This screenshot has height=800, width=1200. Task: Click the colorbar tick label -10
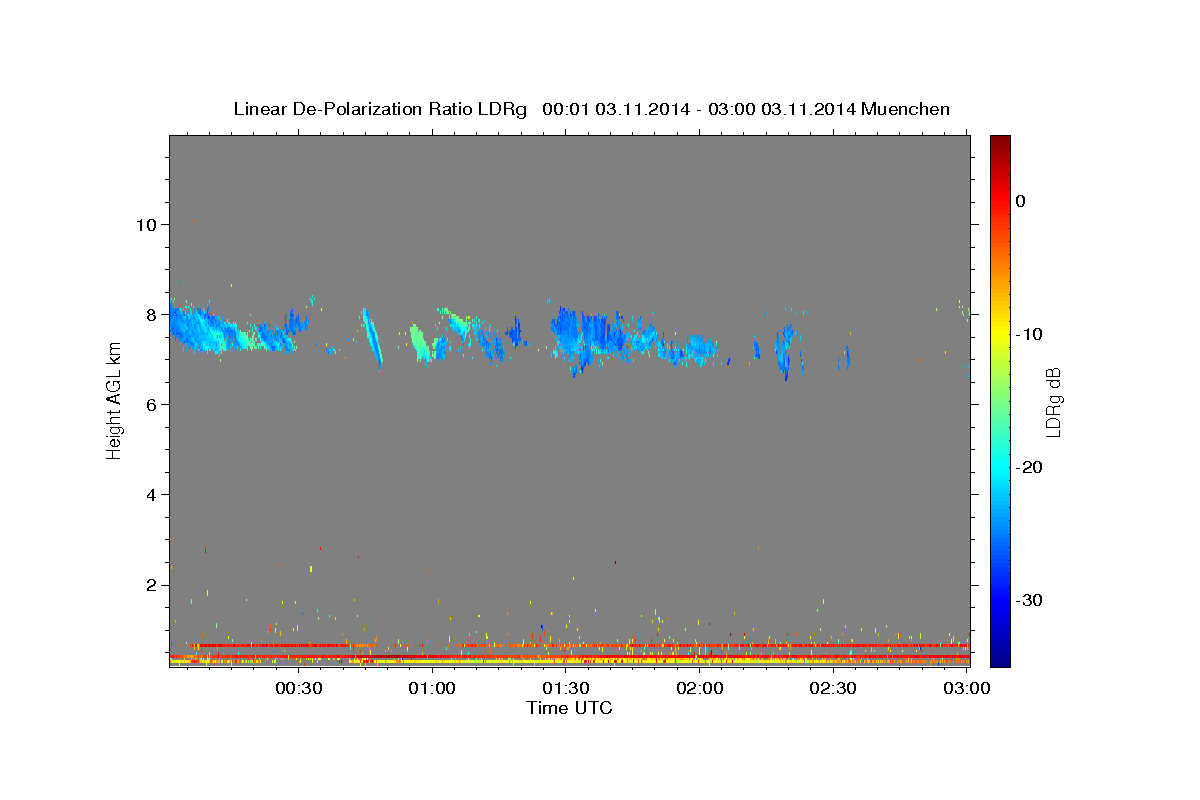(x=1030, y=334)
